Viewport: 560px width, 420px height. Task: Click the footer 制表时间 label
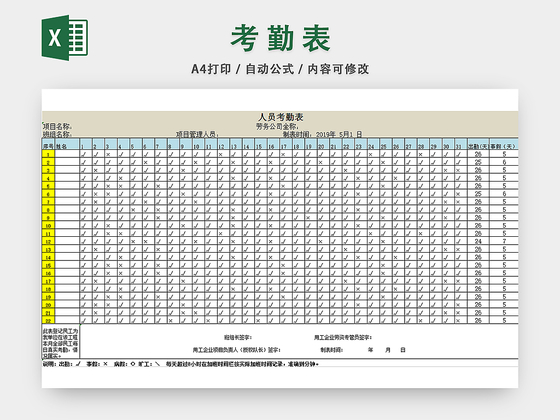pyautogui.click(x=332, y=350)
